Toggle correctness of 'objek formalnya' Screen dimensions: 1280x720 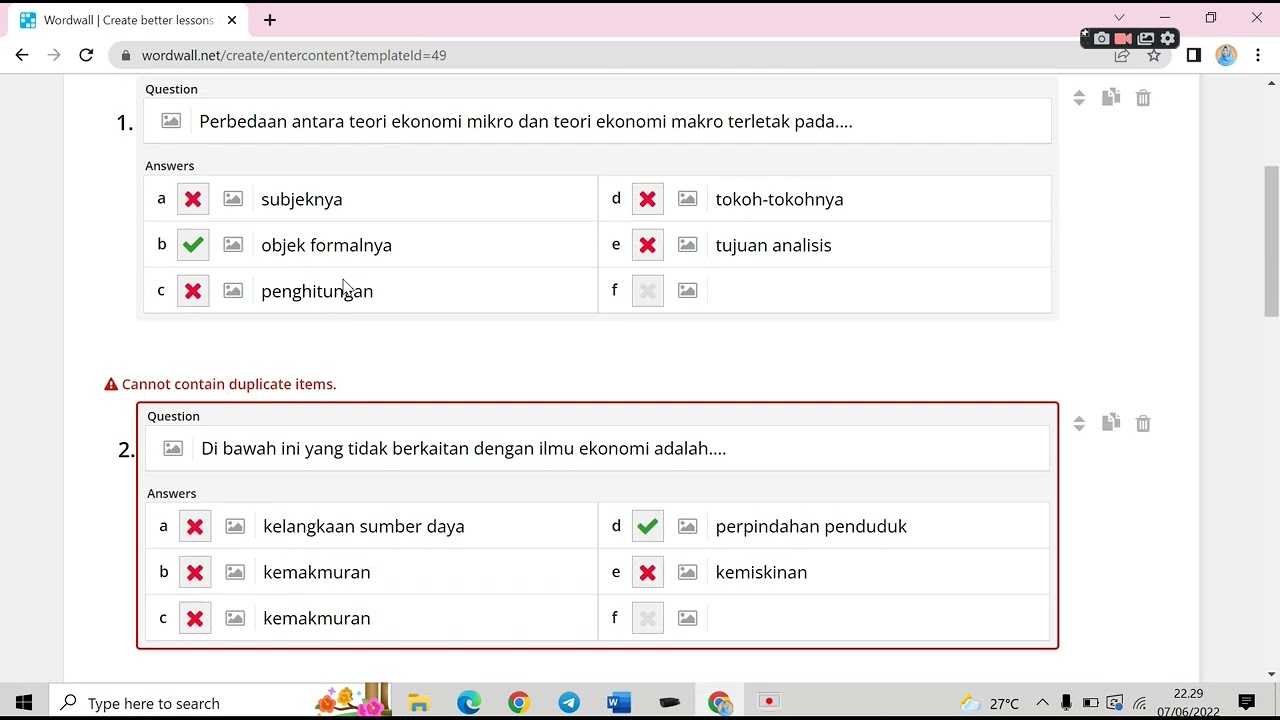193,245
